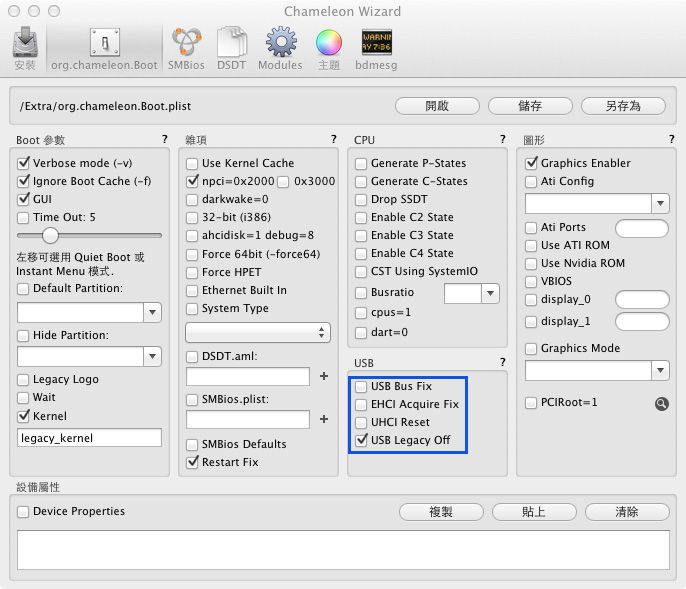The height and width of the screenshot is (589, 686).
Task: Click the 貼上 paste button
Action: click(x=534, y=512)
